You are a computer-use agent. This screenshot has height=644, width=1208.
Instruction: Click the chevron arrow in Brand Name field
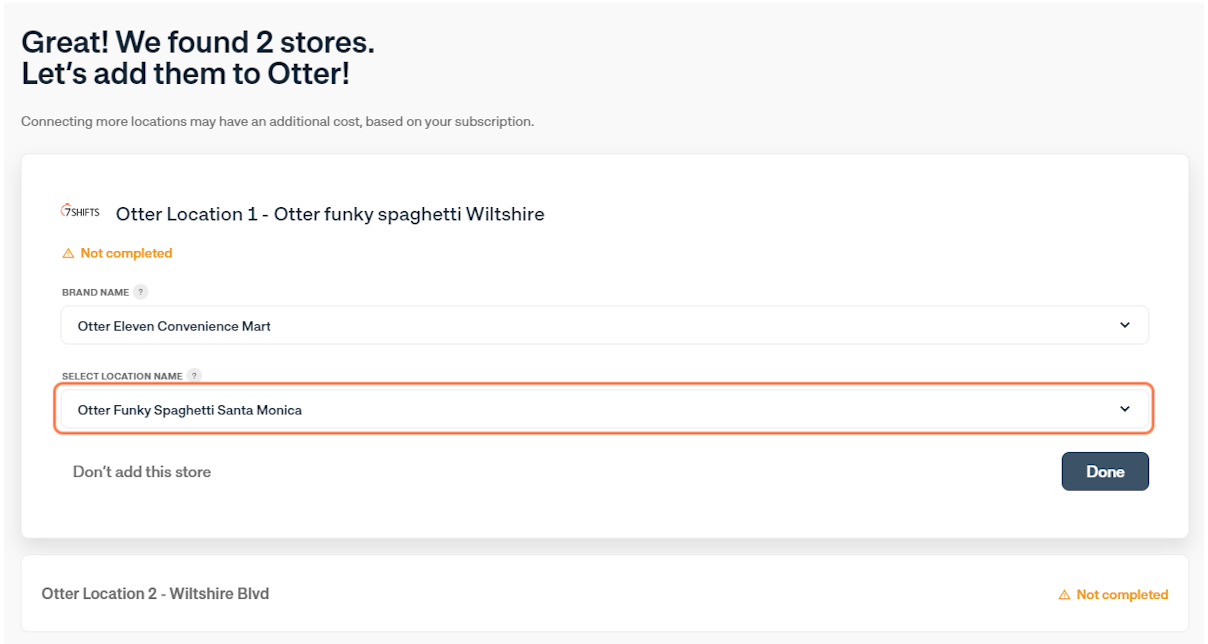pyautogui.click(x=1125, y=325)
